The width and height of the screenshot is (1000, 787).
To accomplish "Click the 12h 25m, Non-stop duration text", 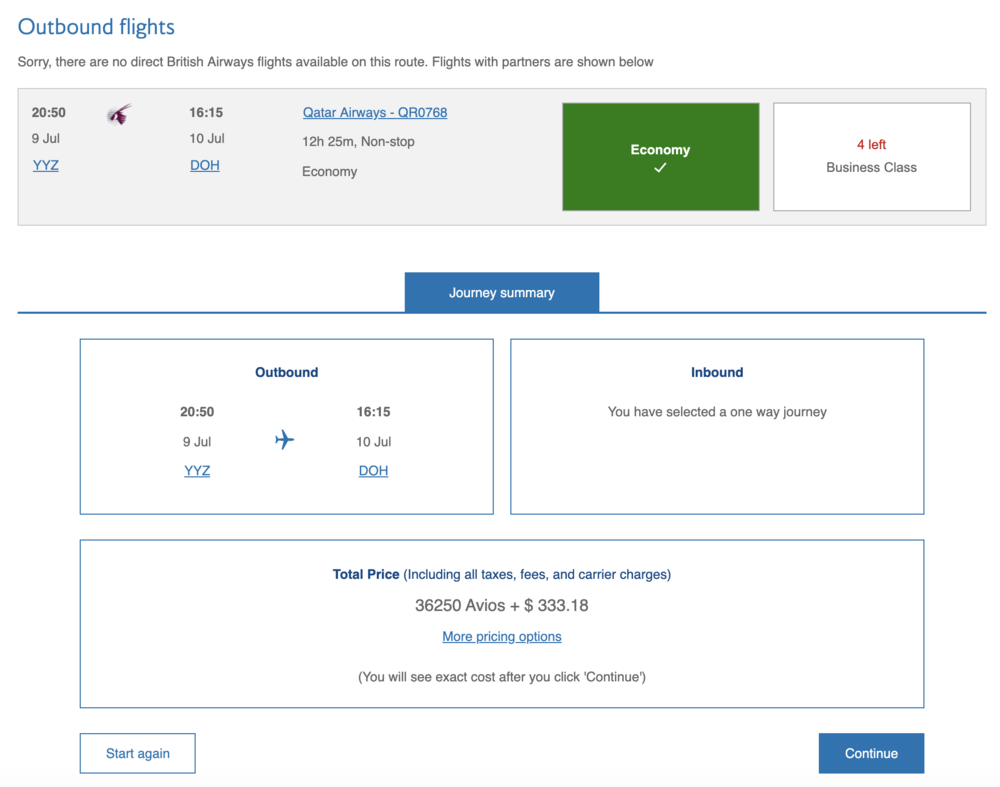I will tap(358, 142).
